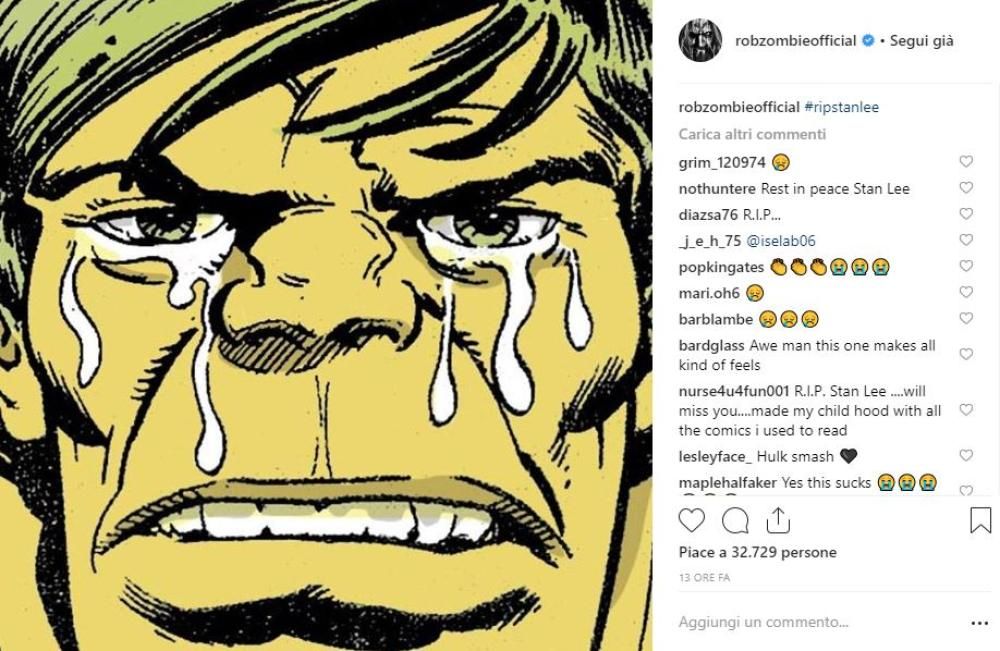Like nurse4u4fun001's comment
Screen dimensions: 1000x651
click(966, 410)
